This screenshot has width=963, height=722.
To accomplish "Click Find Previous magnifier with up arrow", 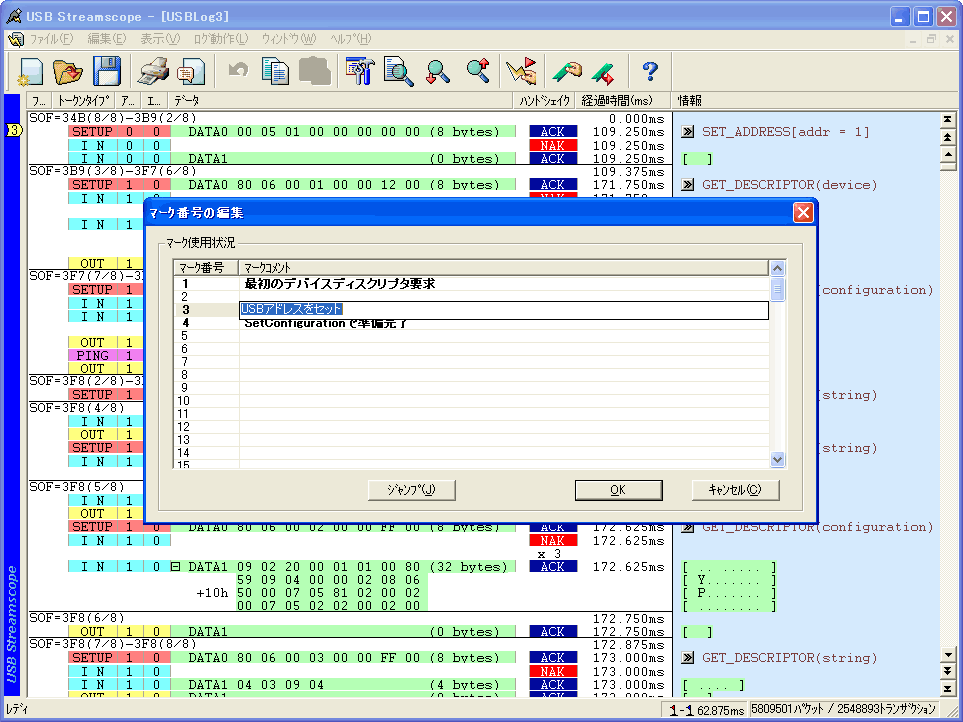I will coord(477,71).
